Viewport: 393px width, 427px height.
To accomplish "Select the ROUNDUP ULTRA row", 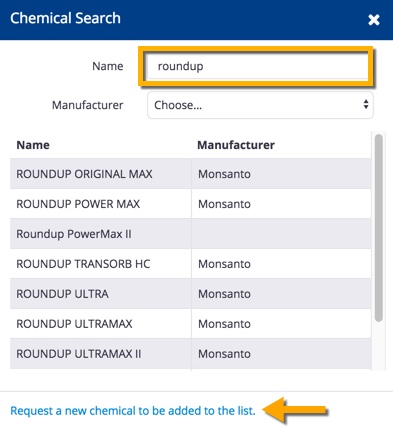I will click(190, 294).
